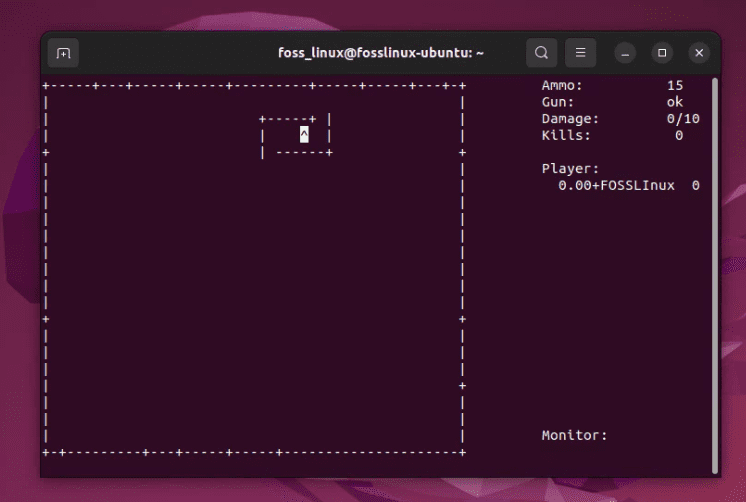The image size is (746, 502).
Task: Click the player entry 0.00+FOSSLInux
Action: (616, 186)
